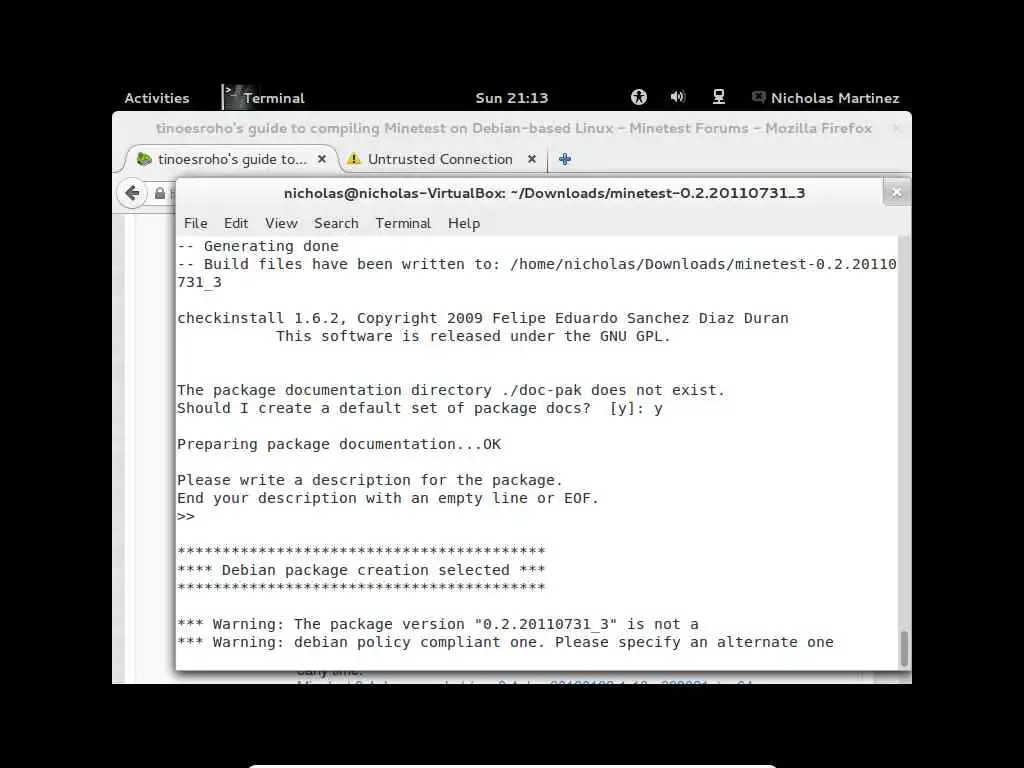Open the terminal Help menu
Screen dimensions: 1024x768
point(464,223)
